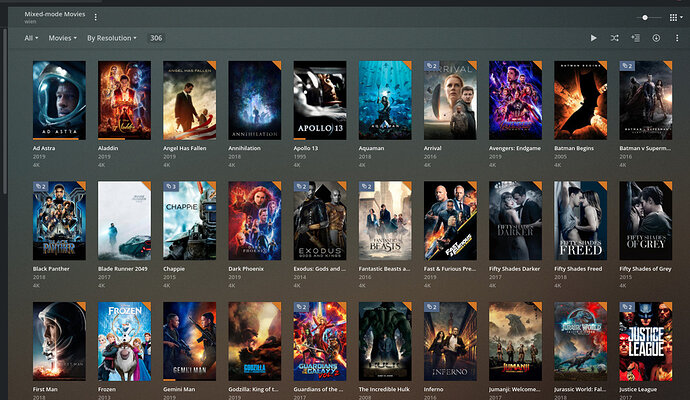Play all movies with the play icon
Image resolution: width=690 pixels, height=400 pixels.
click(x=594, y=38)
